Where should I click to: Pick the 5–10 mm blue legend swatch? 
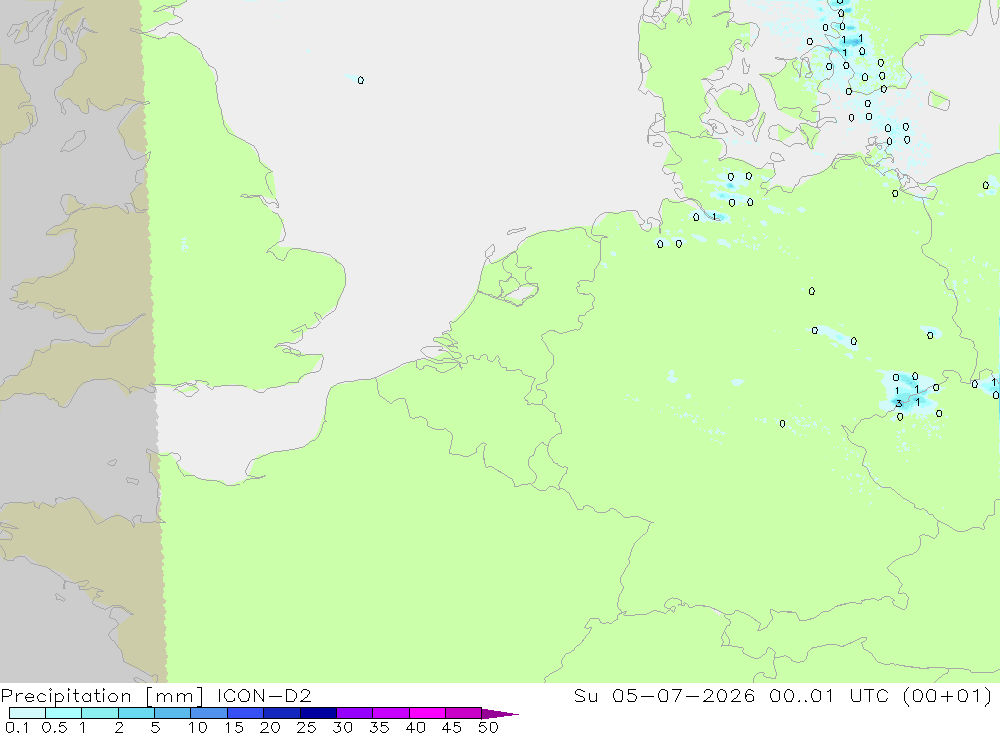coord(173,713)
